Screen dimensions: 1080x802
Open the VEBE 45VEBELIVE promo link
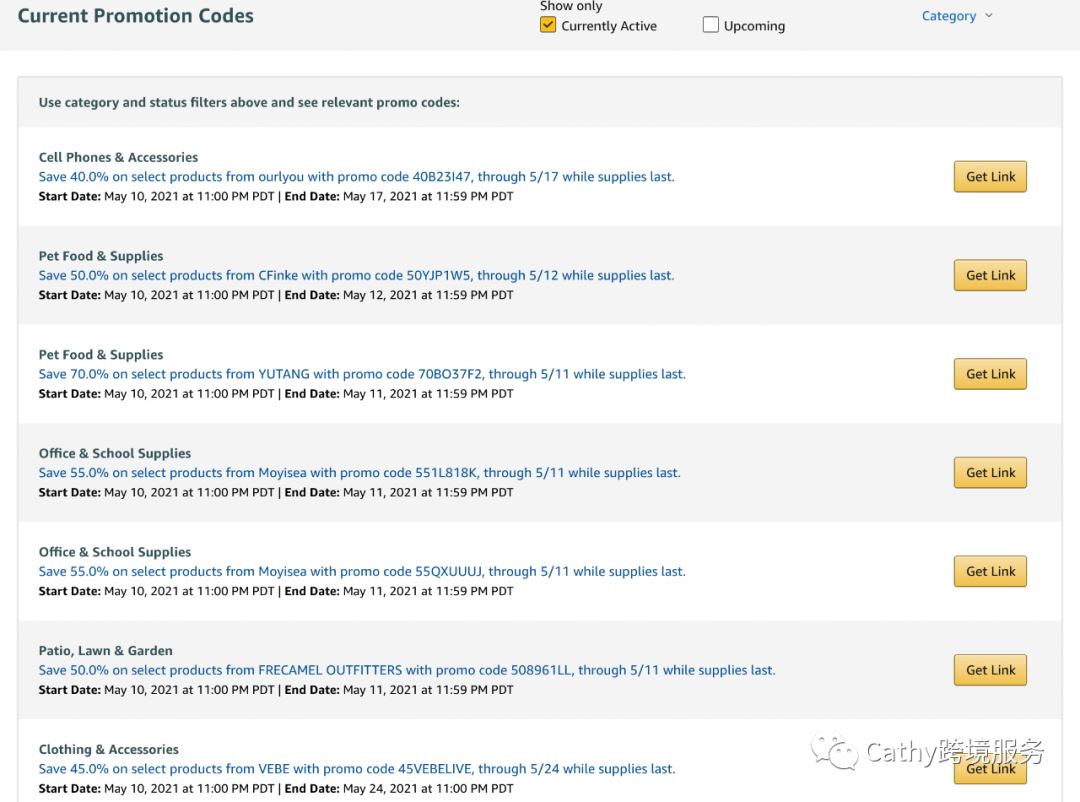[x=357, y=768]
